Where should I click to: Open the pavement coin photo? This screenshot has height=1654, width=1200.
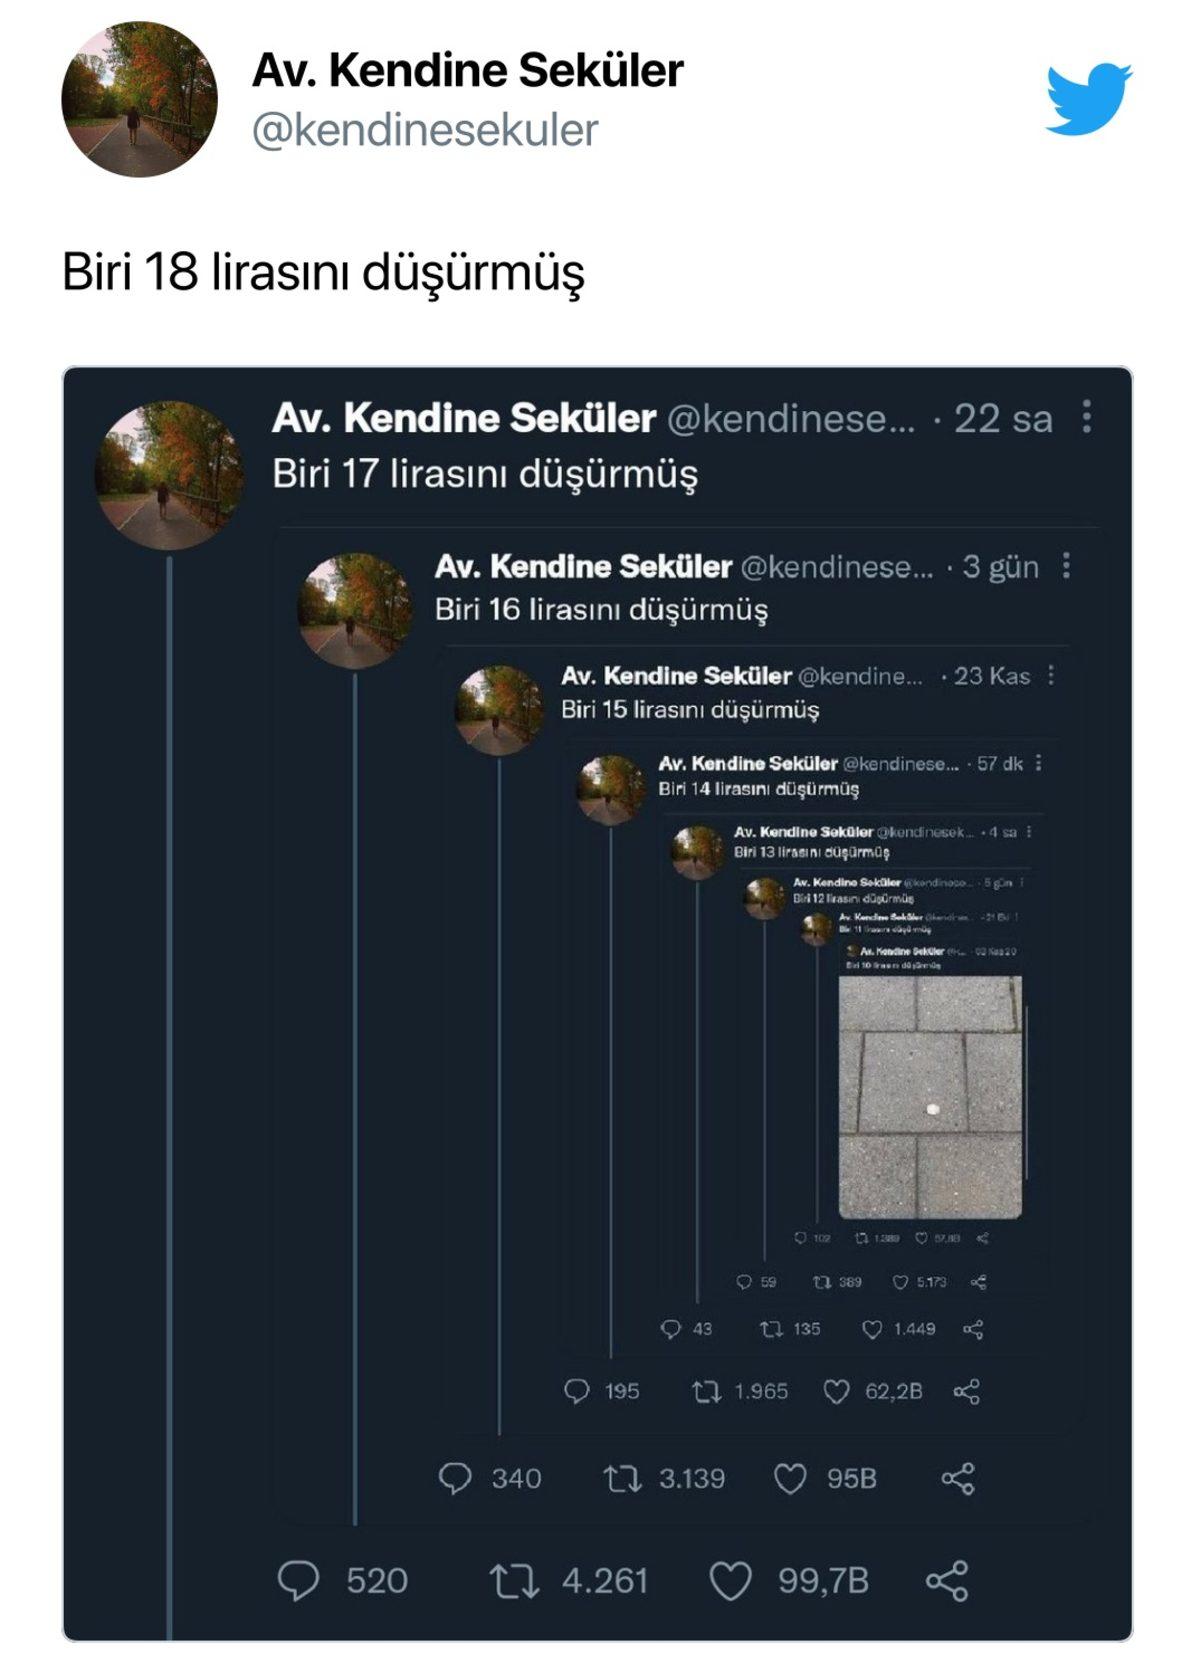point(930,1097)
